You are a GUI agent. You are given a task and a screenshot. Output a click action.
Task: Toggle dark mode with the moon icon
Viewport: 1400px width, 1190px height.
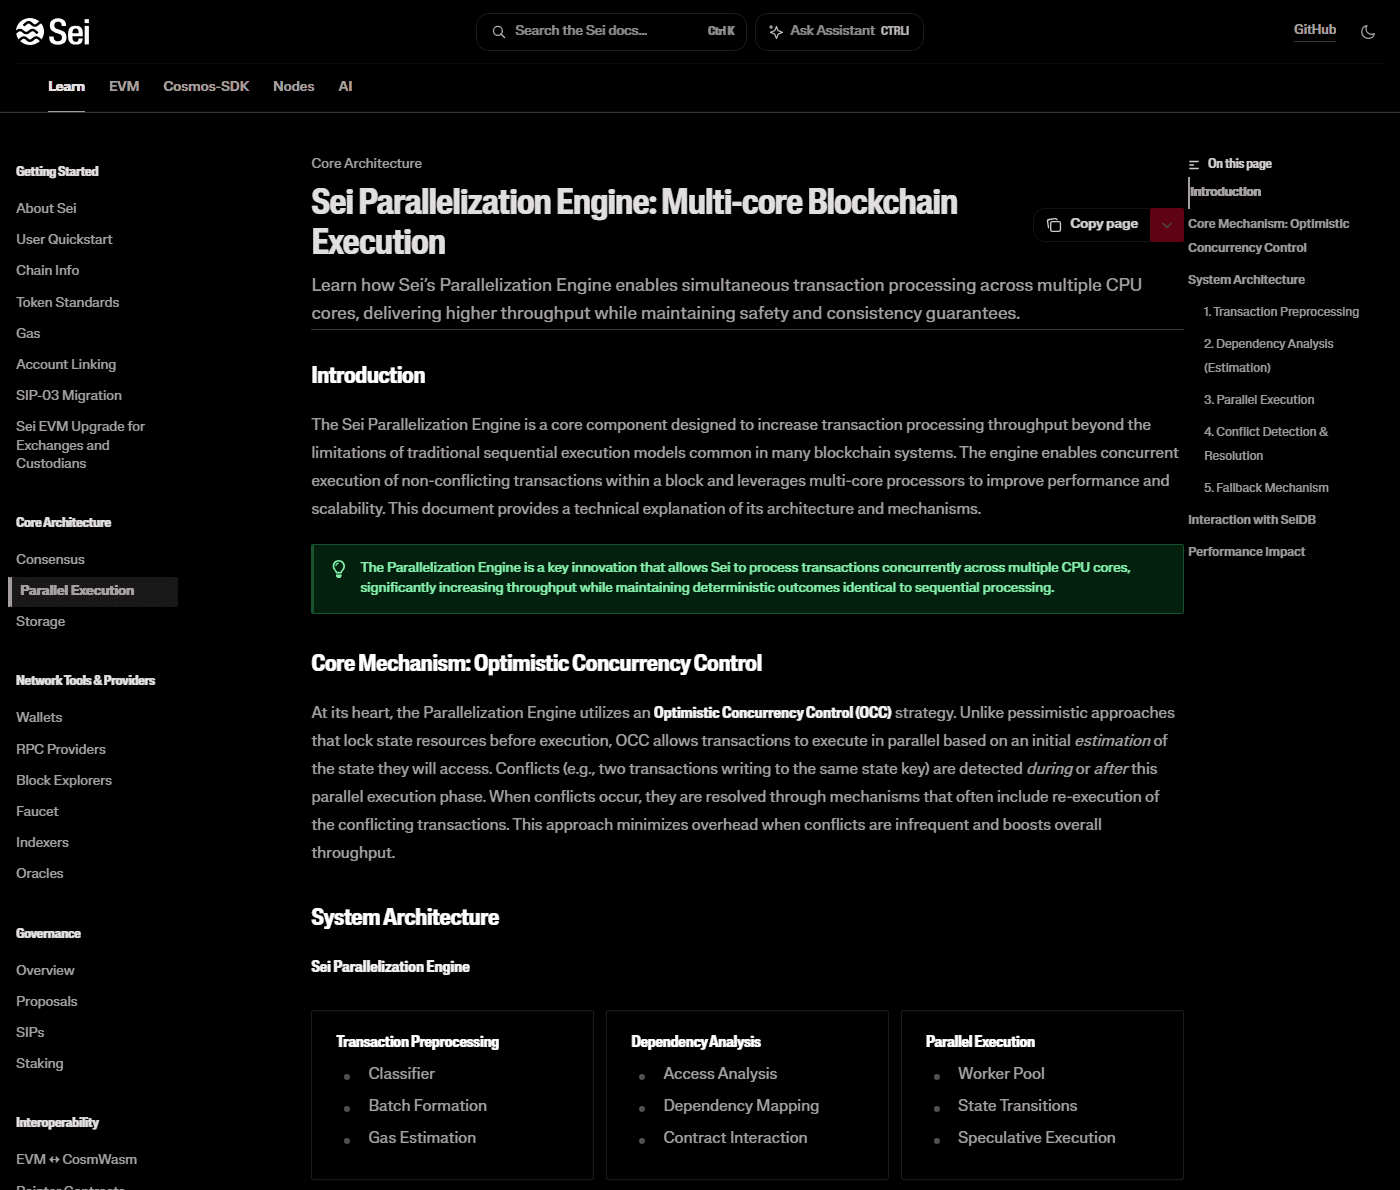tap(1368, 32)
